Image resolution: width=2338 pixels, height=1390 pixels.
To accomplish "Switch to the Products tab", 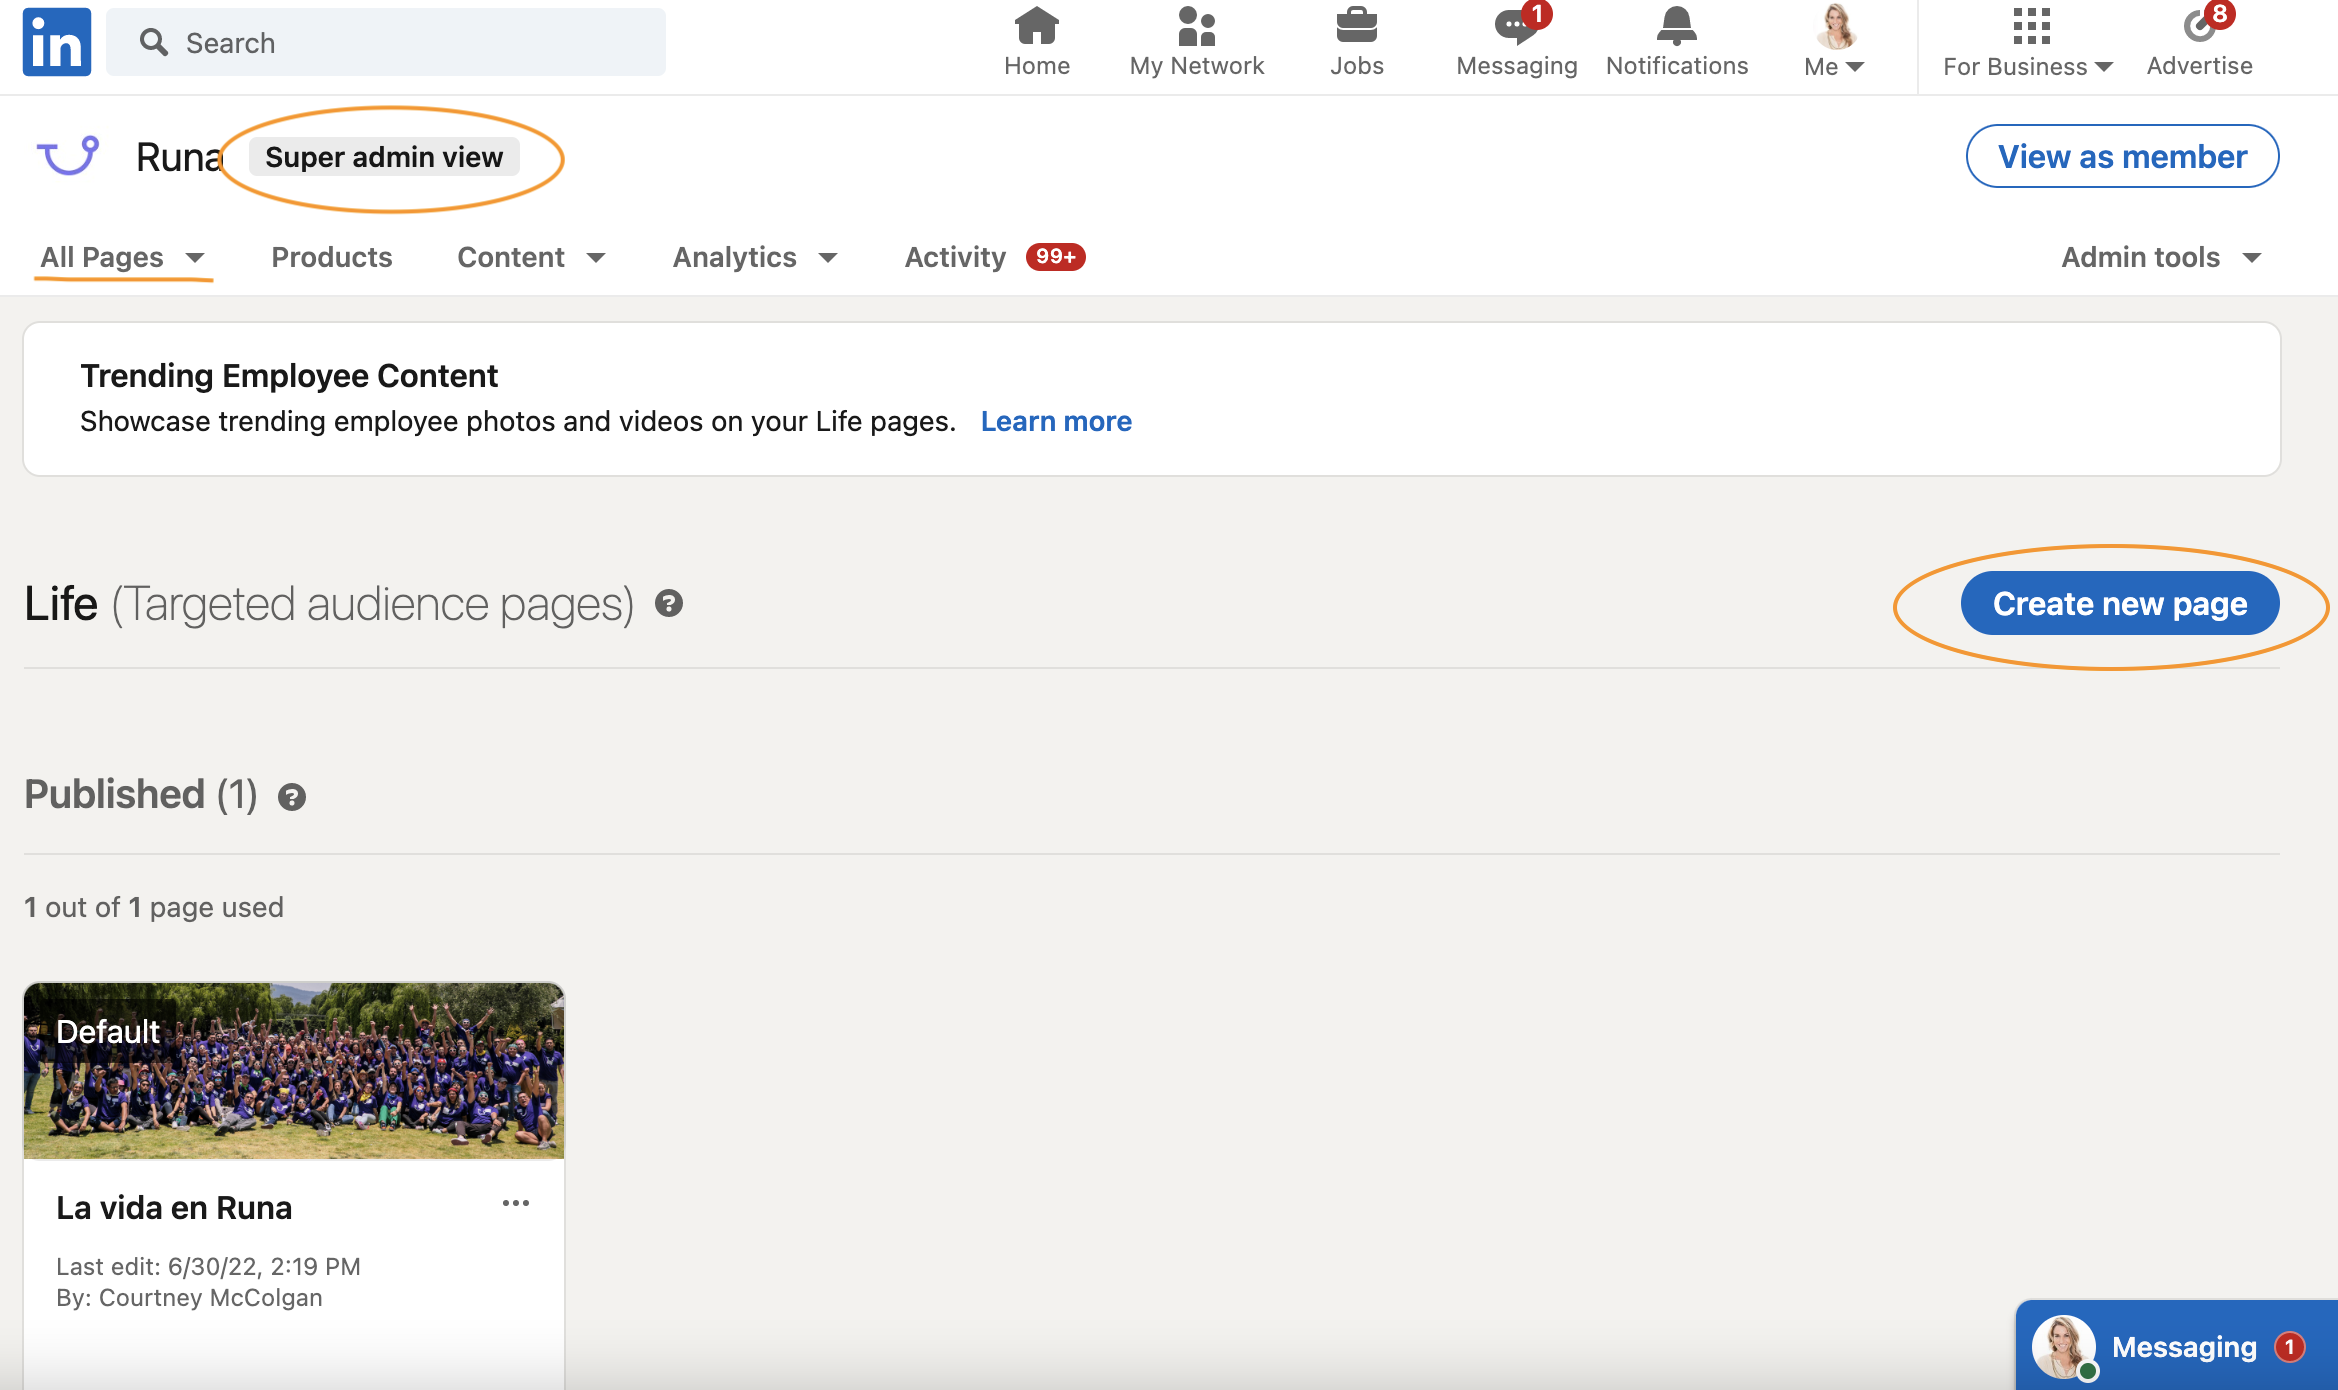I will point(331,257).
